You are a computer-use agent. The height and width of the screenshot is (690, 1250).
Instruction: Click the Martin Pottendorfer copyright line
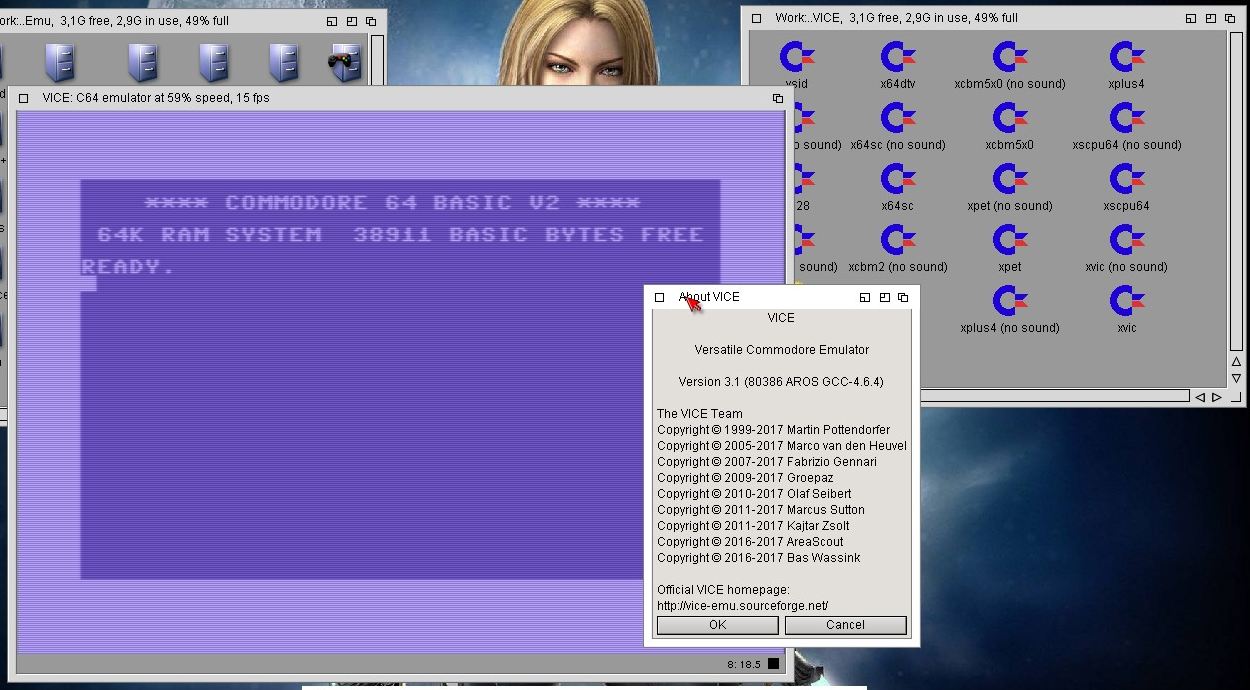click(x=773, y=430)
